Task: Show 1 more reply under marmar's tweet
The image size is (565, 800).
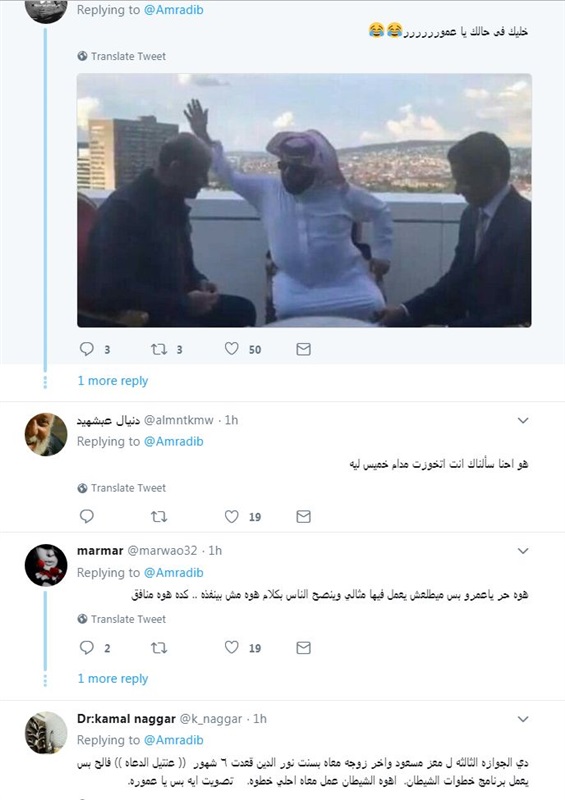Action: (113, 679)
